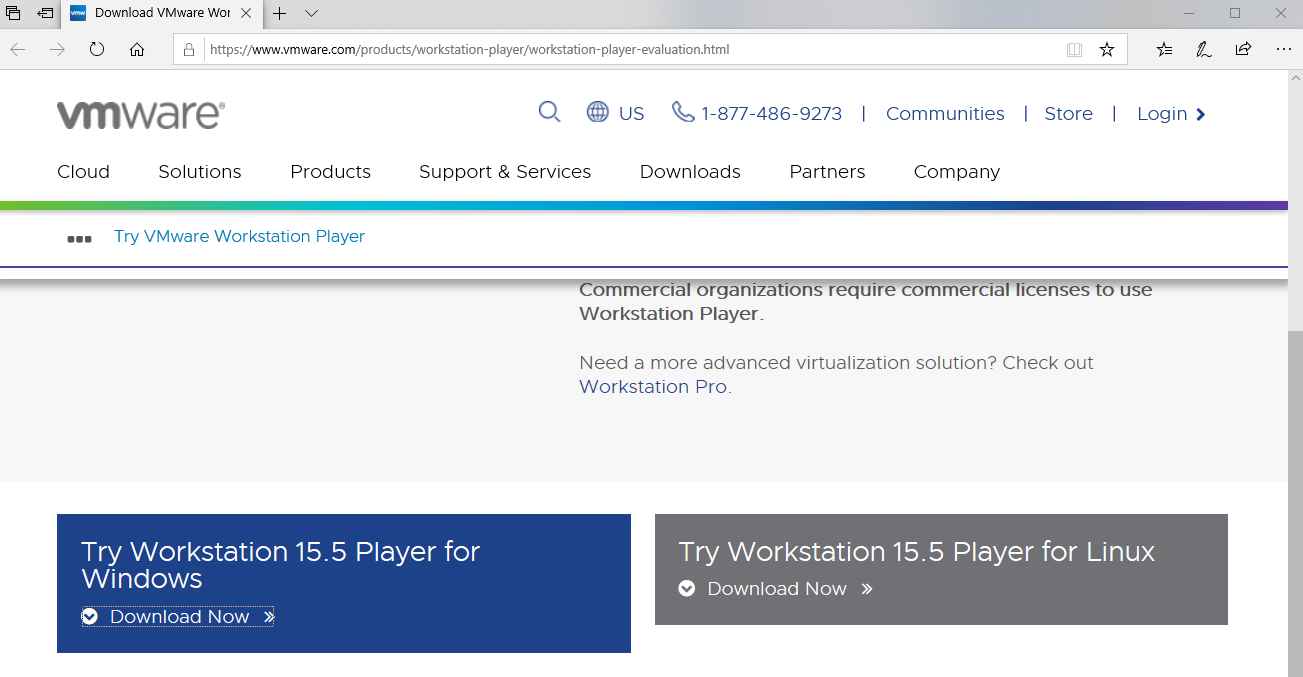Viewport: 1303px width, 677px height.
Task: Click the add notes pen icon
Action: (1204, 49)
